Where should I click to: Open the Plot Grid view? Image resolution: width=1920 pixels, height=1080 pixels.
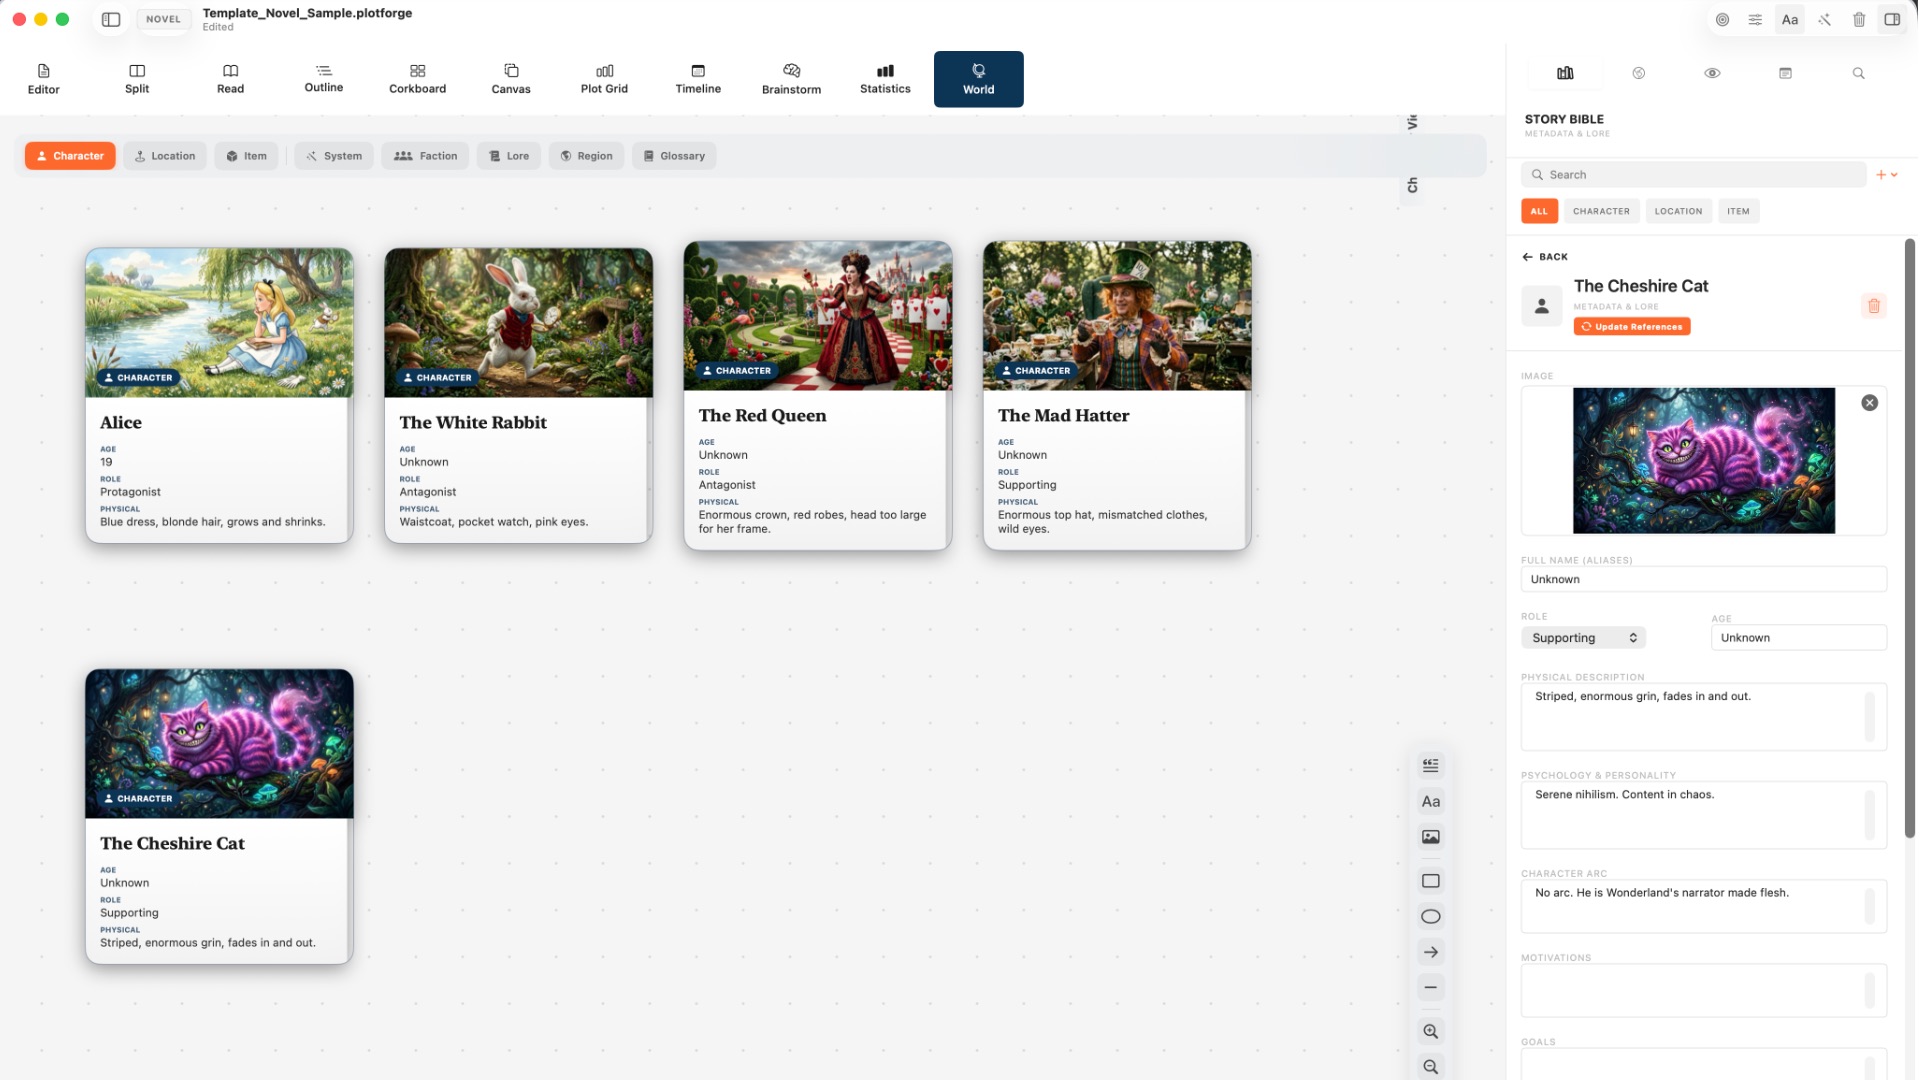coord(604,79)
